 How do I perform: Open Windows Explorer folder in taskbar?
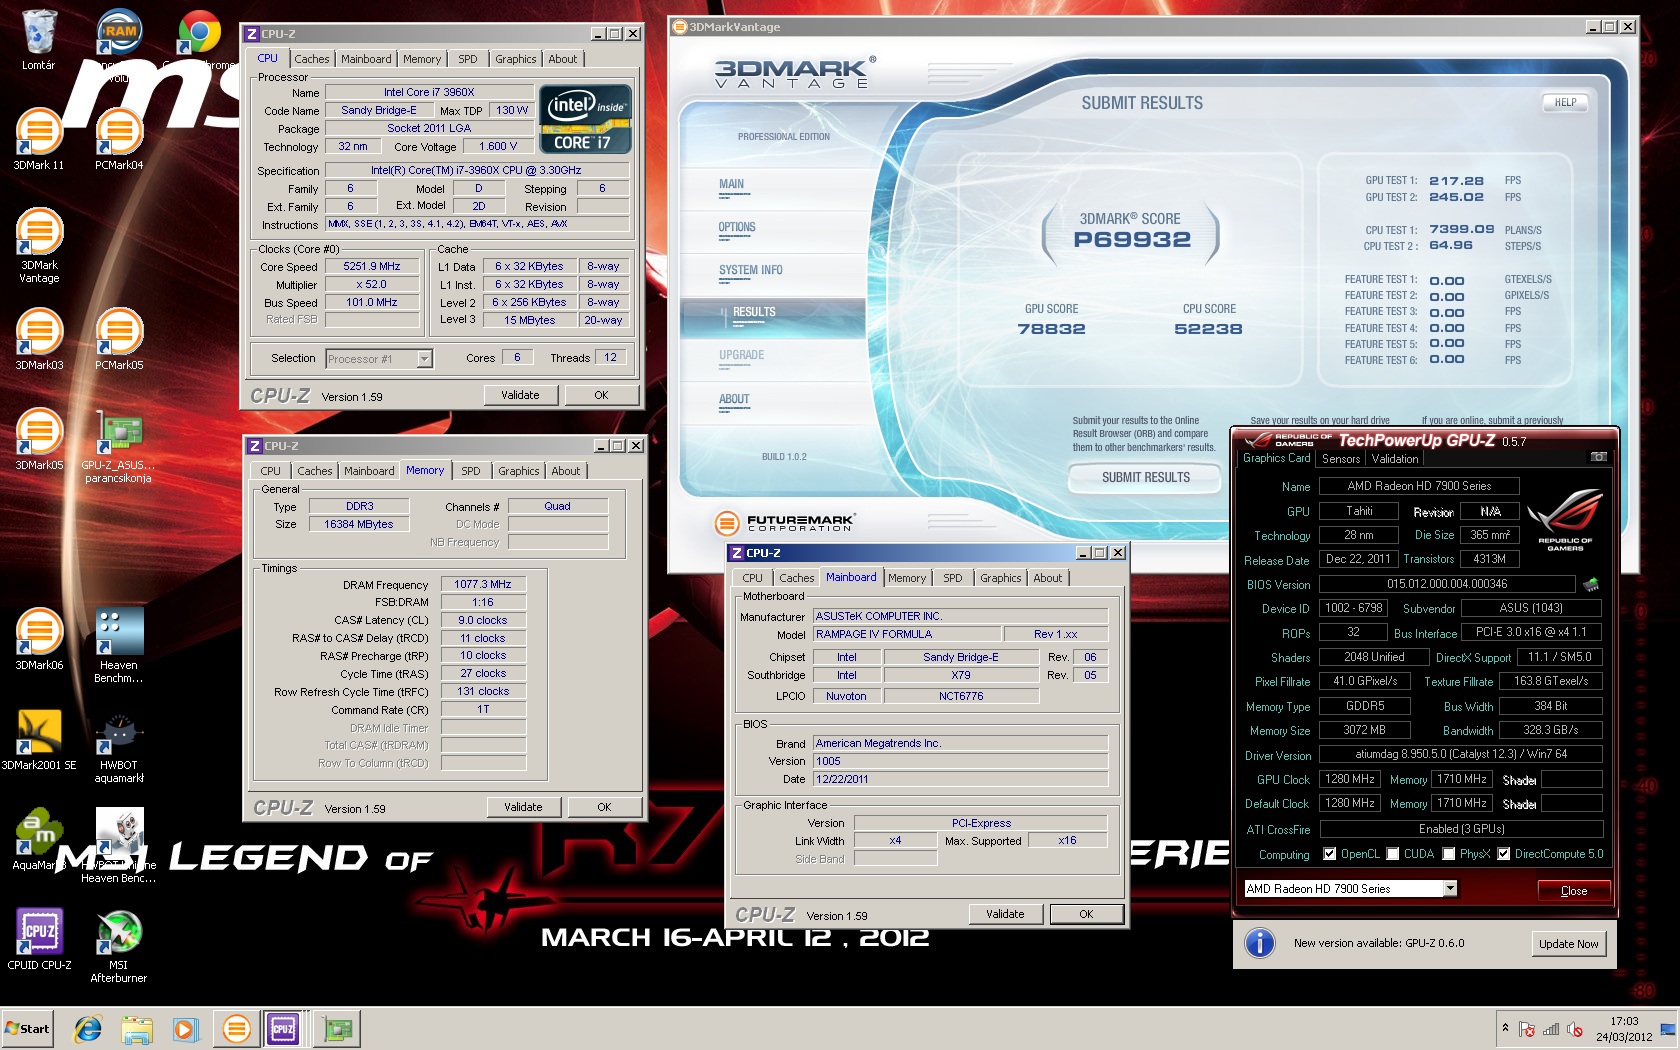coord(137,1029)
